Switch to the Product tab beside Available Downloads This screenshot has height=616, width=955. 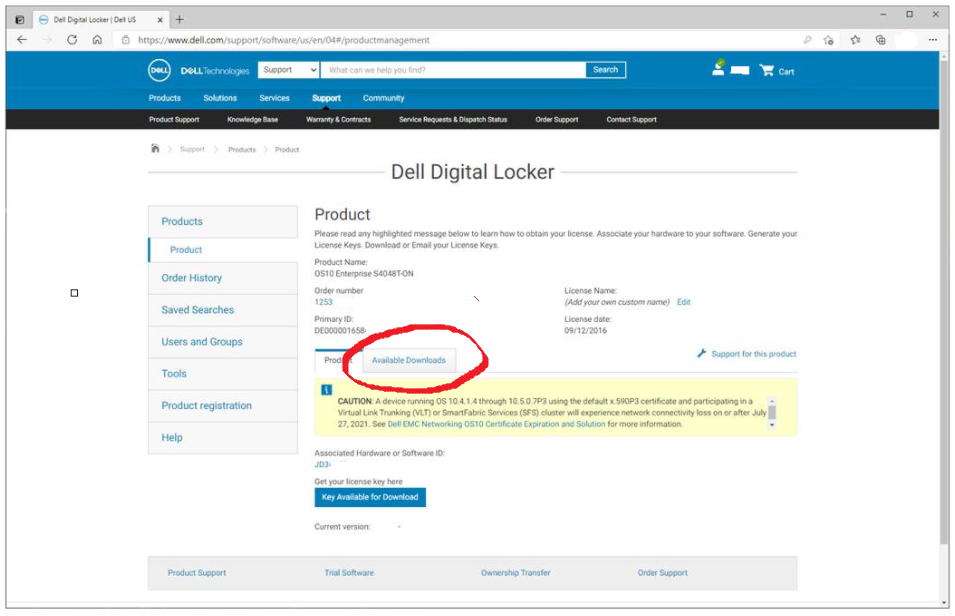point(338,360)
